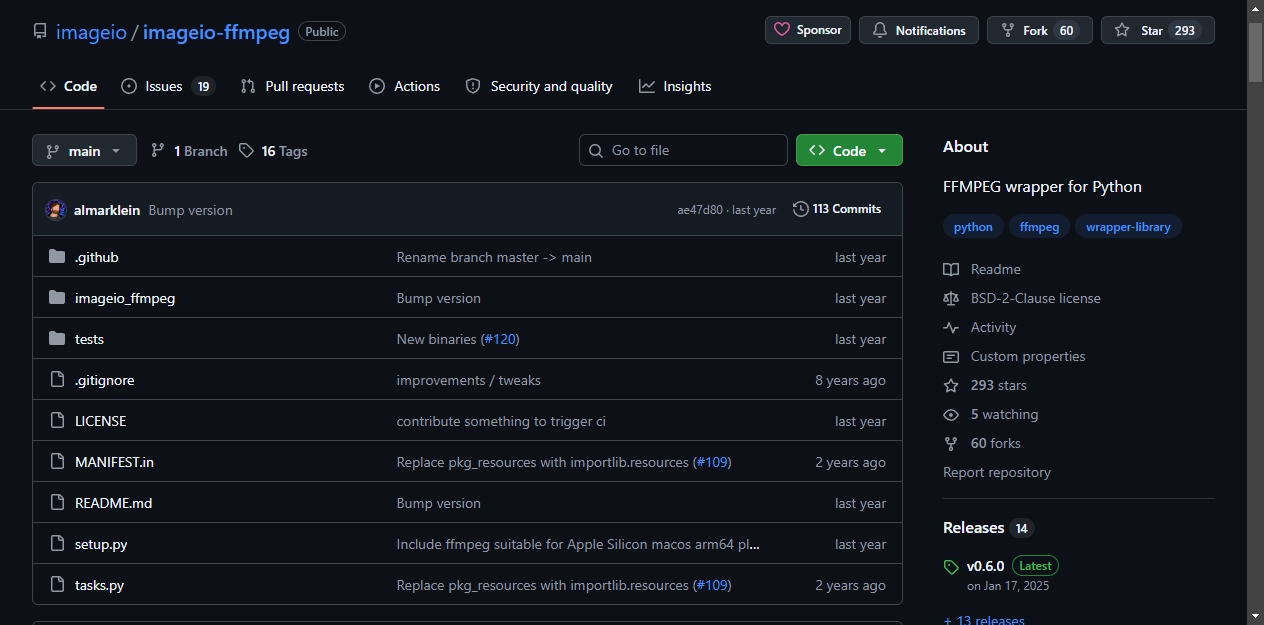Click Report repository

997,472
